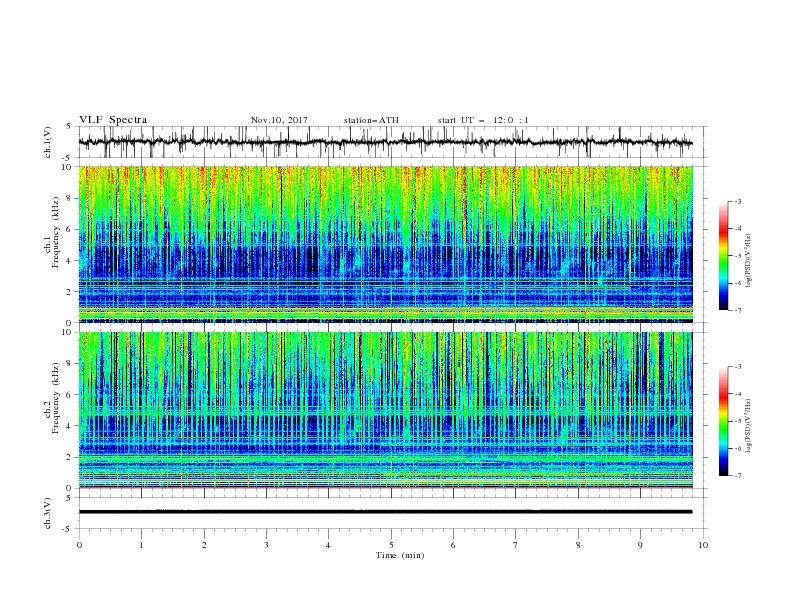
Task: Click the "5" tick on ch.1(V) axis
Action: point(70,127)
